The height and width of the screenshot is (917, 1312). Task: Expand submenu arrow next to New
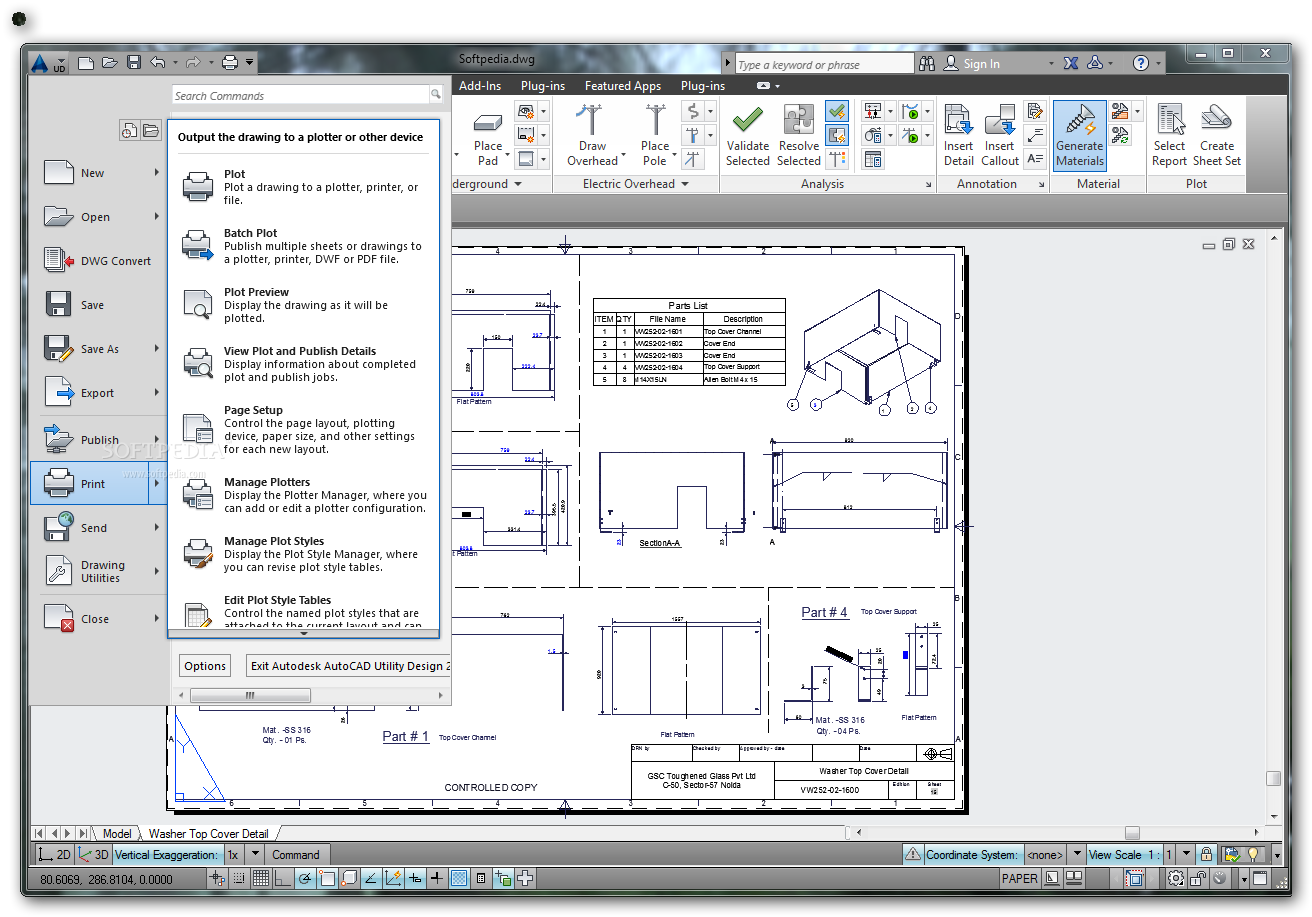pos(157,172)
